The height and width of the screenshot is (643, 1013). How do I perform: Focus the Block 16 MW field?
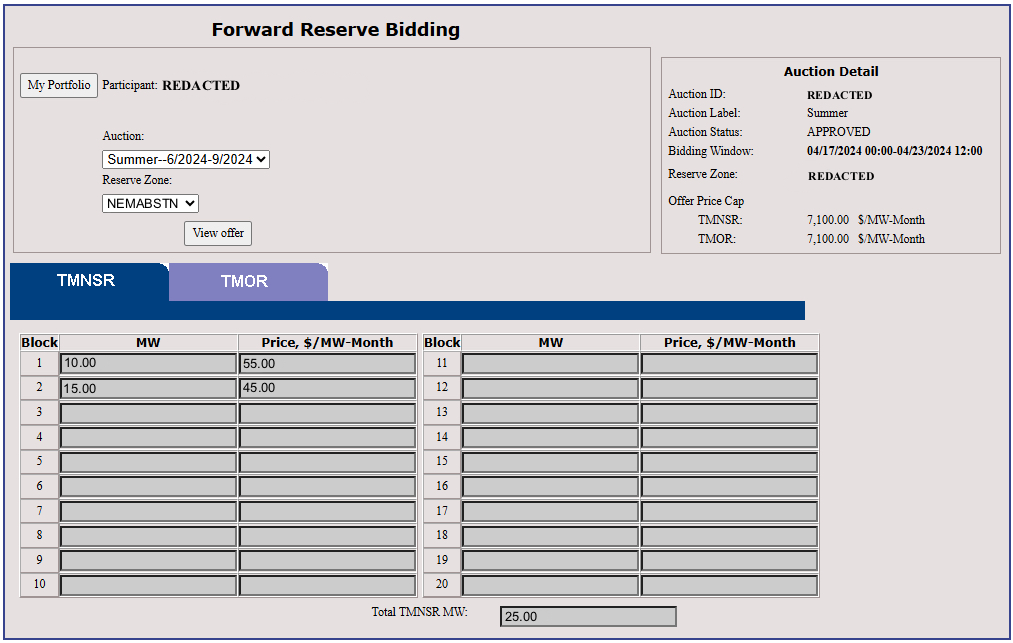pyautogui.click(x=550, y=487)
